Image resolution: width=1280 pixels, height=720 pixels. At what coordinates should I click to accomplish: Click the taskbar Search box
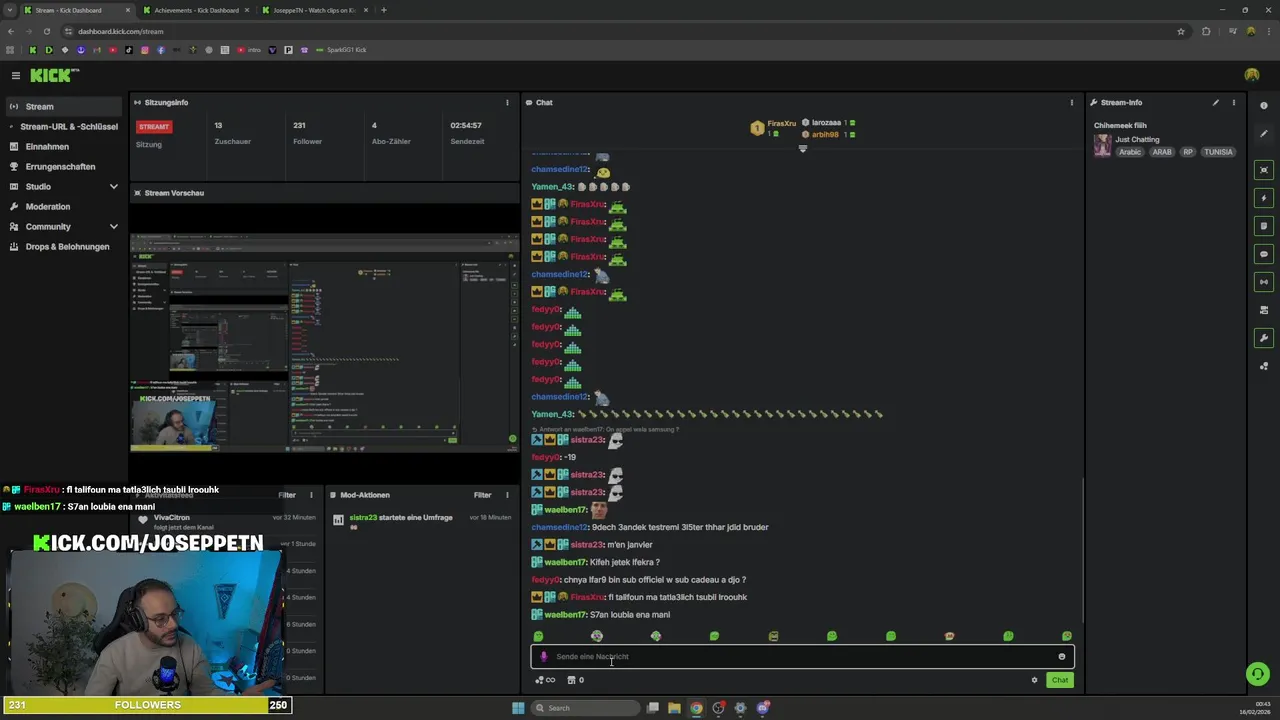click(x=585, y=708)
